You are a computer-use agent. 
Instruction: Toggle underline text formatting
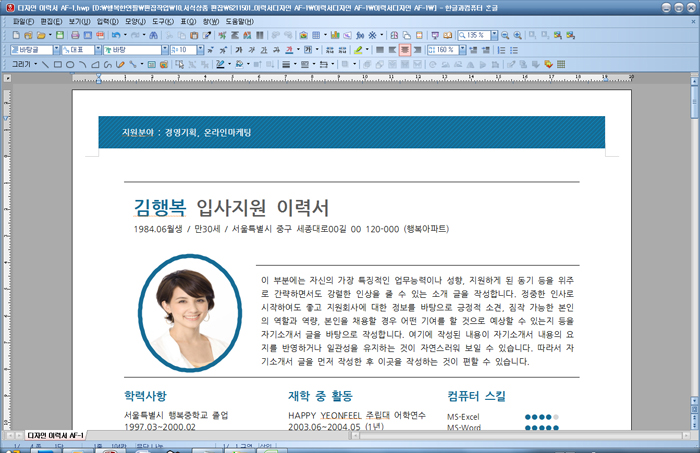tap(264, 50)
